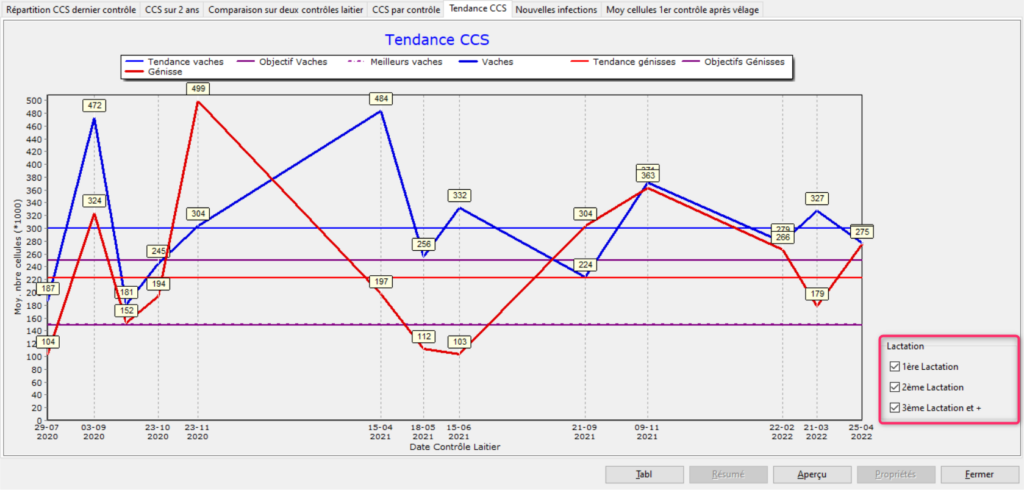
Task: Select the Objectif Vaches legend entry
Action: tap(285, 61)
